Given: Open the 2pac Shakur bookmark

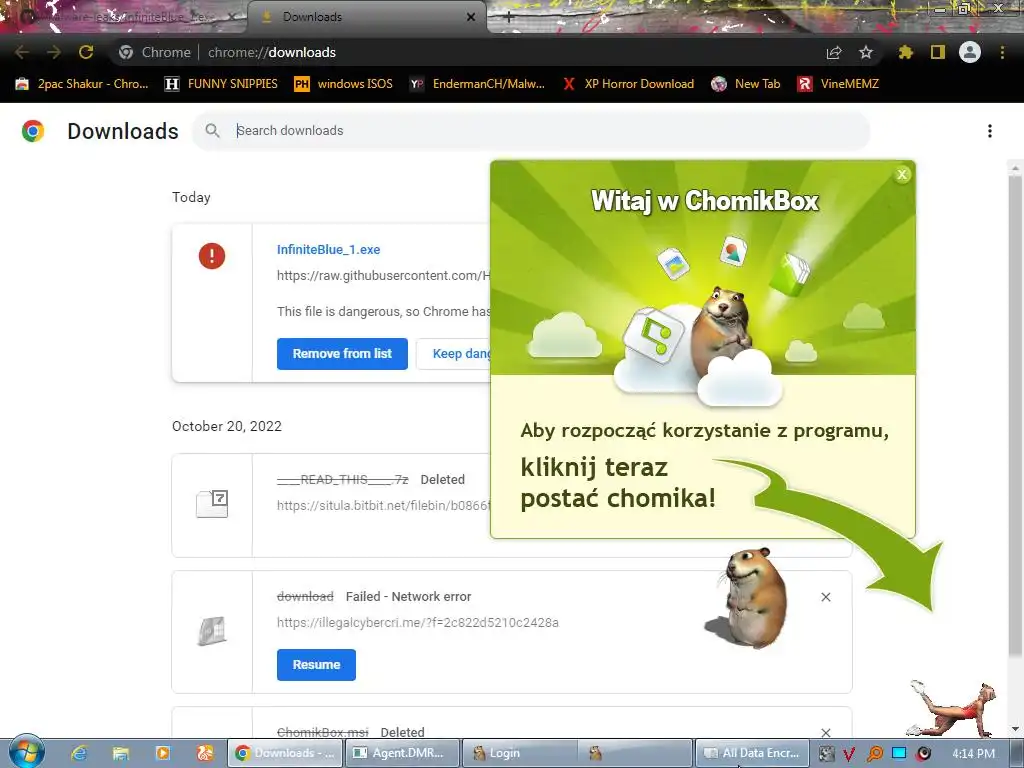Looking at the screenshot, I should pyautogui.click(x=82, y=84).
